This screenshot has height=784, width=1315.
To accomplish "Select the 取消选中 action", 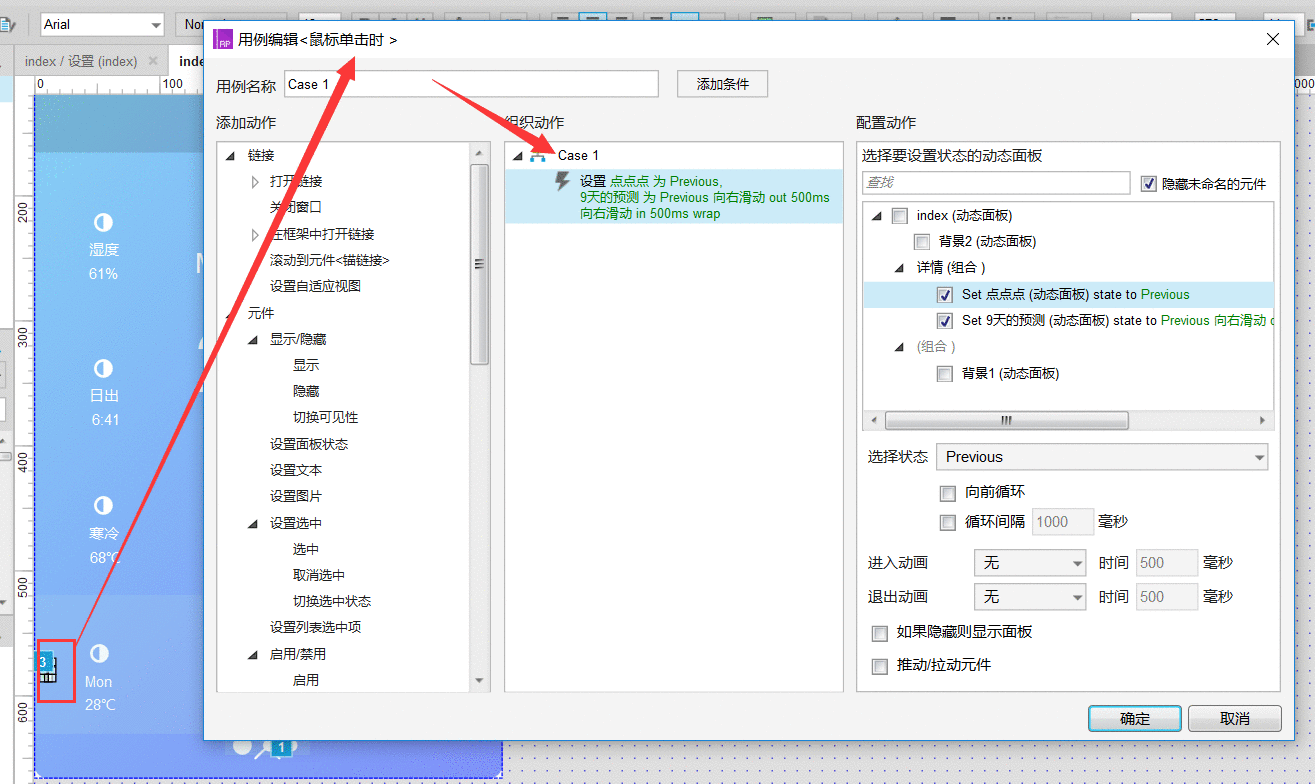I will point(319,576).
